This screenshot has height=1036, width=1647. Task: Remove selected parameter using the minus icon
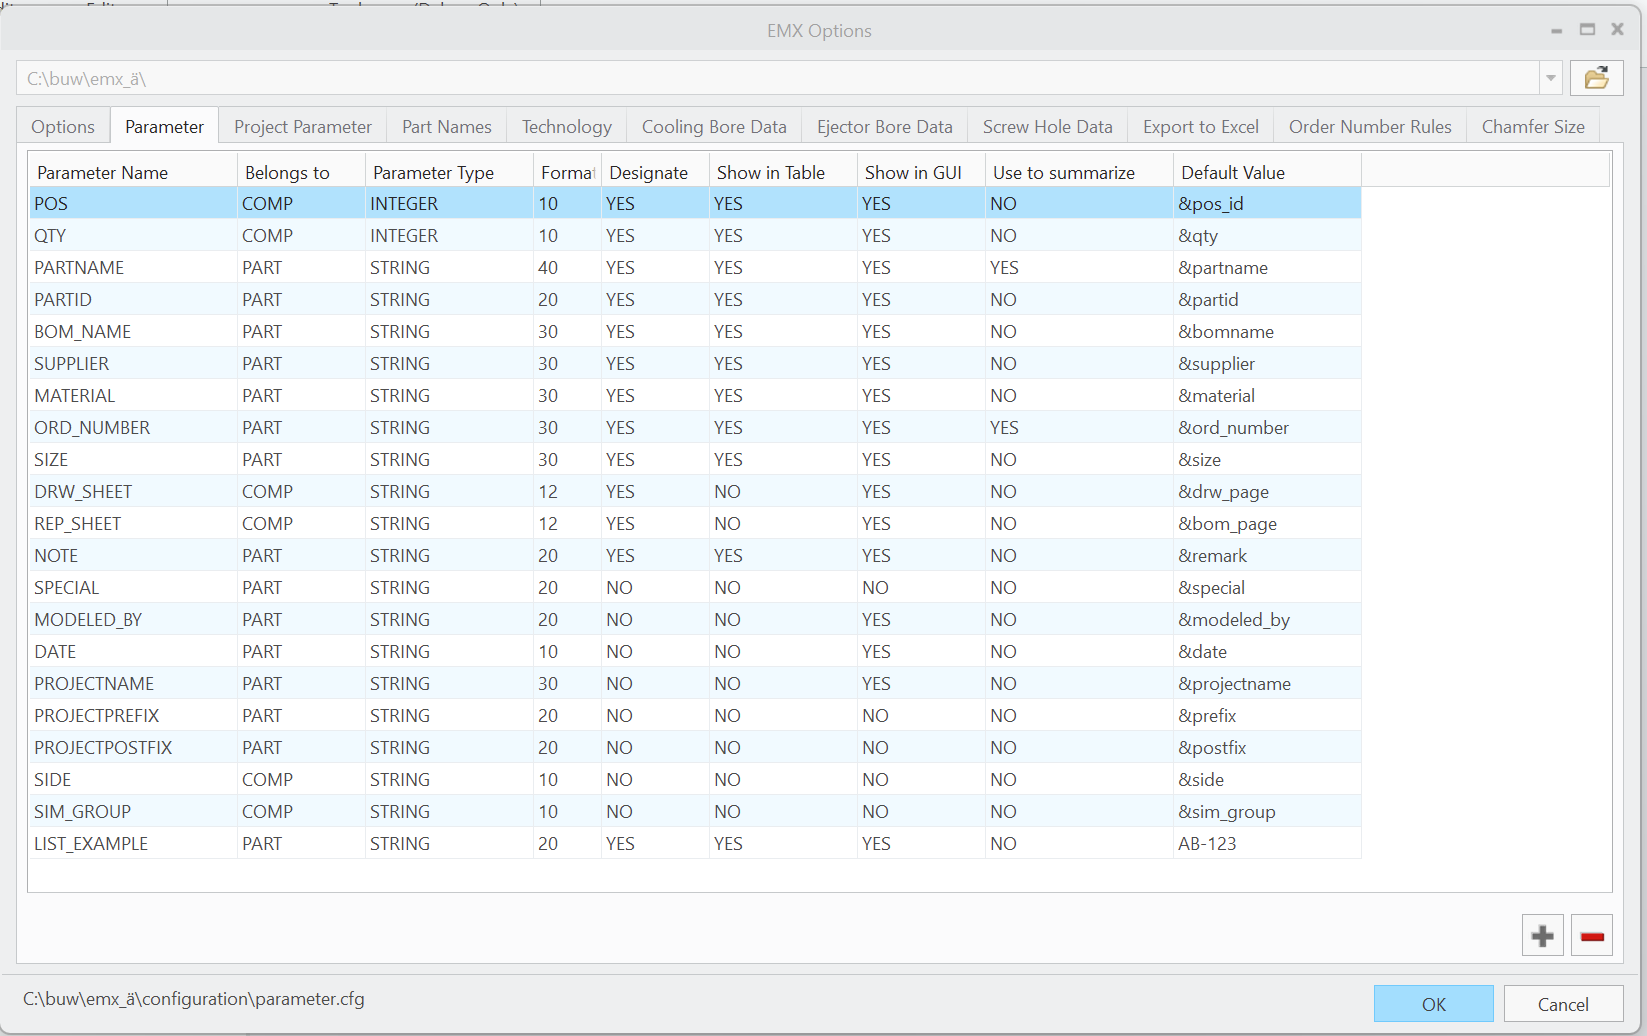tap(1592, 935)
